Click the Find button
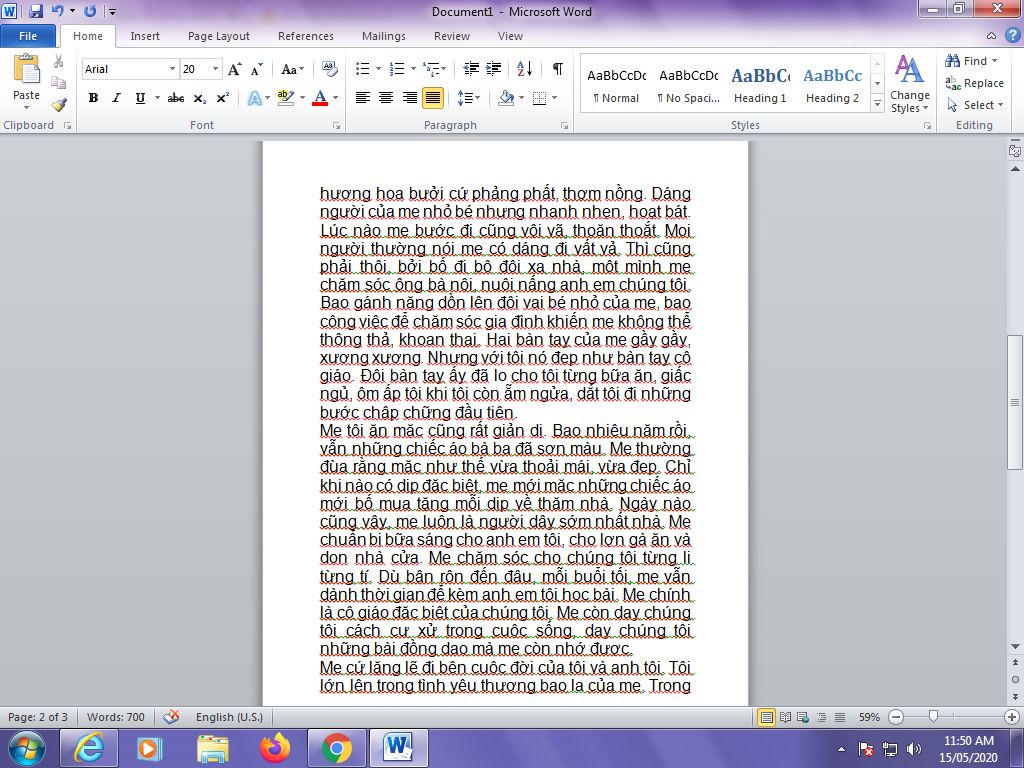Viewport: 1024px width, 768px height. click(x=972, y=61)
